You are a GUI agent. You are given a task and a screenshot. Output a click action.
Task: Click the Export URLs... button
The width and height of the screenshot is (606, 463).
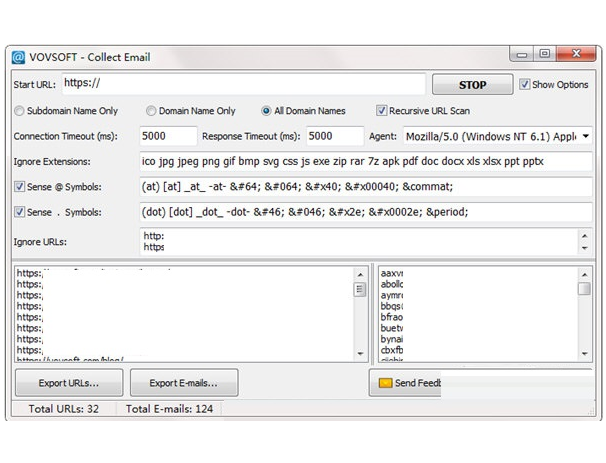69,383
